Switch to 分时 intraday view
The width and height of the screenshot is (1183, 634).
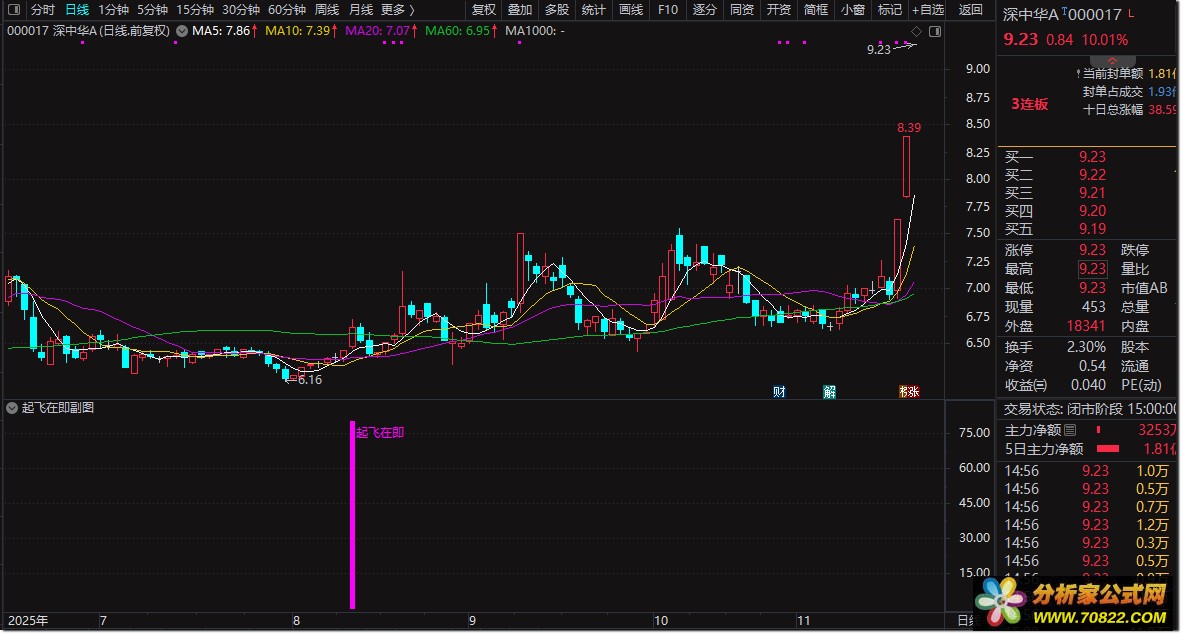tap(42, 10)
